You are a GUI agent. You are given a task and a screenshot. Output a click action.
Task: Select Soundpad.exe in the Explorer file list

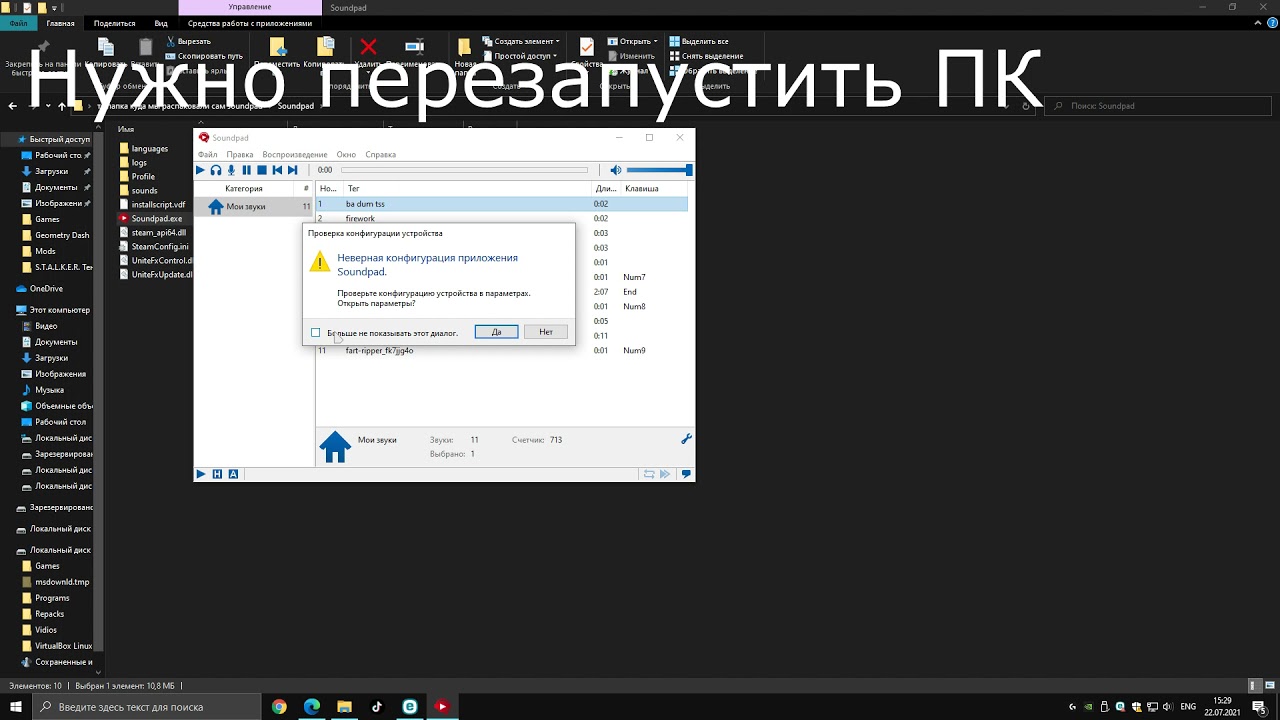[156, 218]
